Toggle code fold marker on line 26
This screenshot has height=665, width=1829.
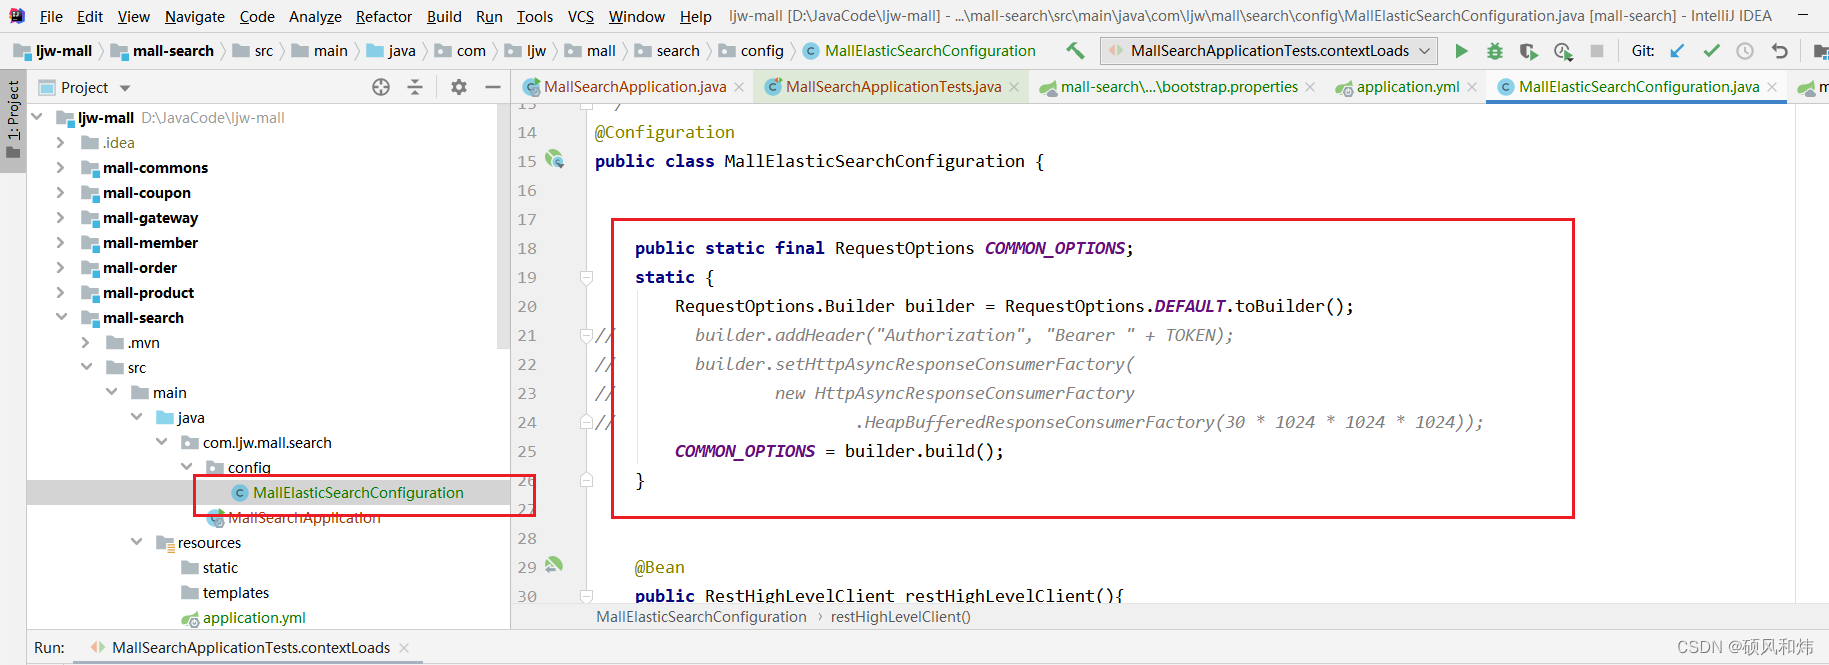[x=587, y=480]
